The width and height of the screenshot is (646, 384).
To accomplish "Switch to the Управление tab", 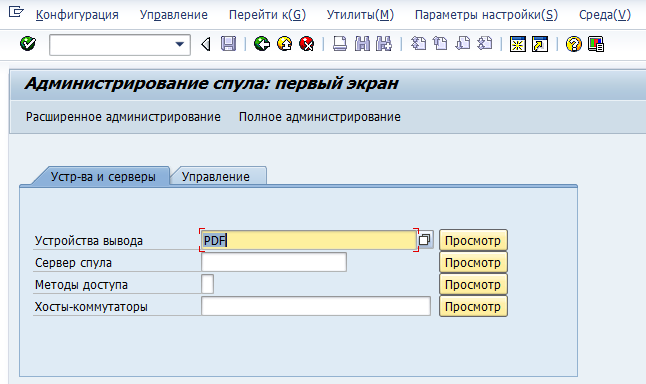I will pos(216,177).
